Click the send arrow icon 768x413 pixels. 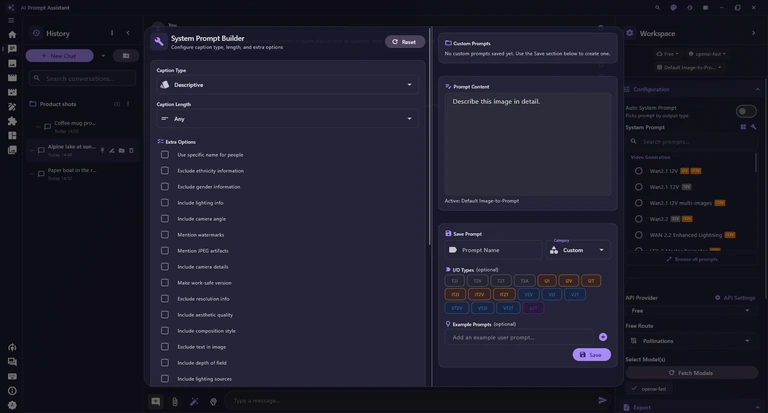pos(602,400)
